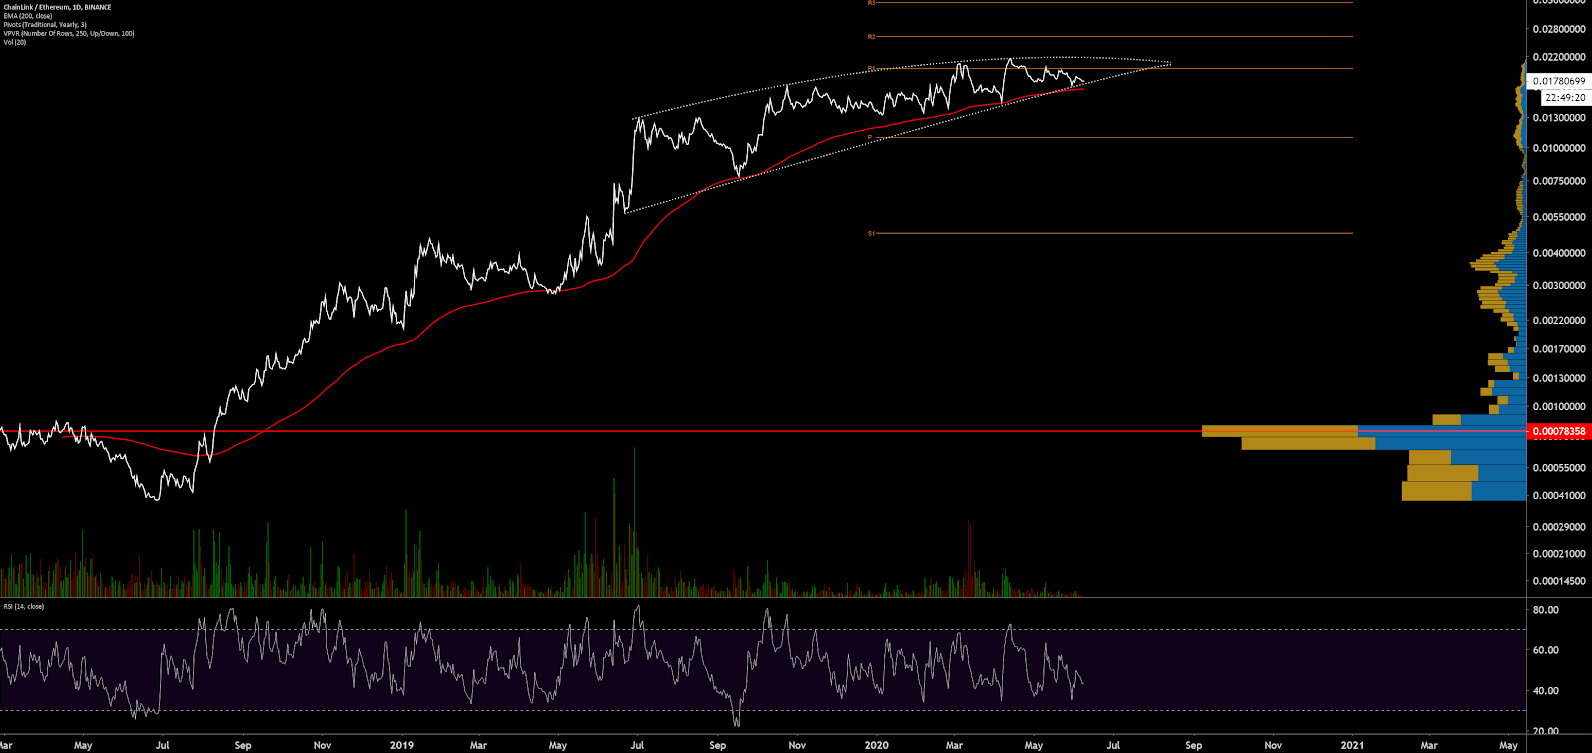The image size is (1592, 753).
Task: Select the EMA (200, close) indicator legend
Action: (27, 16)
